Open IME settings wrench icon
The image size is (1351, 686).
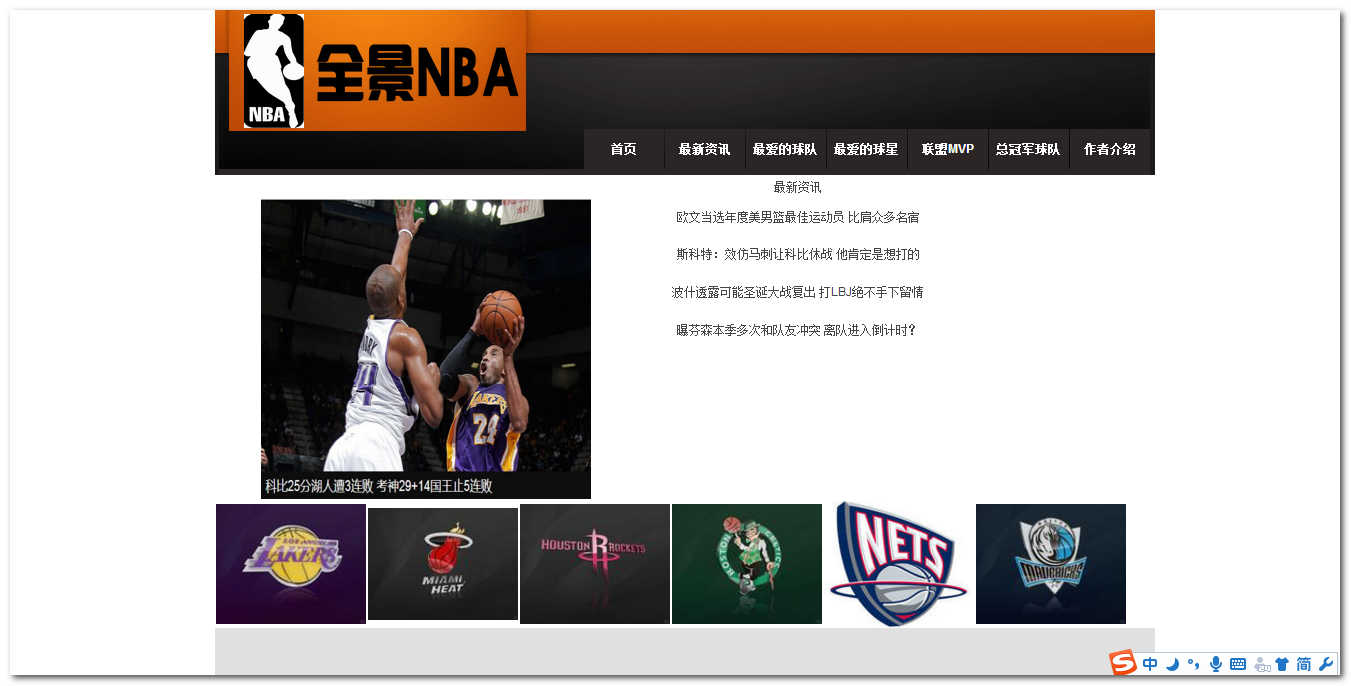(1326, 664)
